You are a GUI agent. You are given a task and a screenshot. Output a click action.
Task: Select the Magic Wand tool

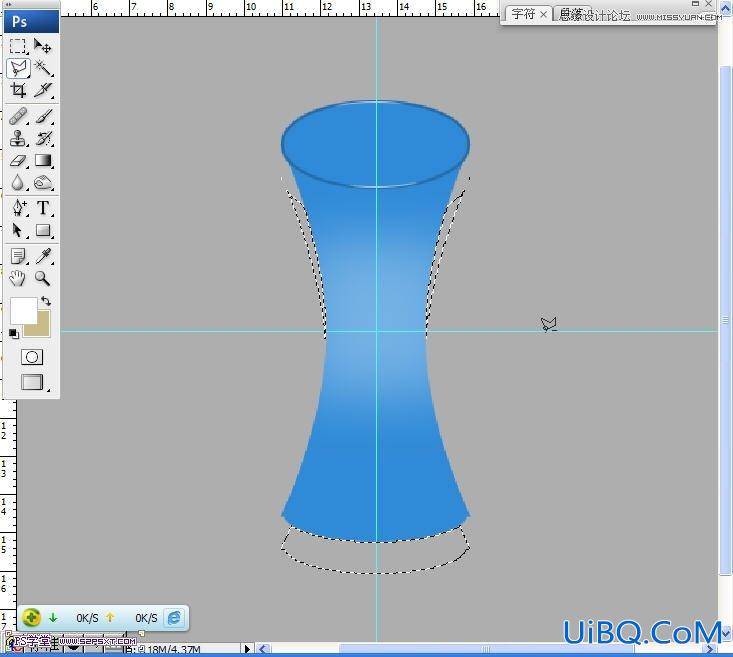(43, 68)
